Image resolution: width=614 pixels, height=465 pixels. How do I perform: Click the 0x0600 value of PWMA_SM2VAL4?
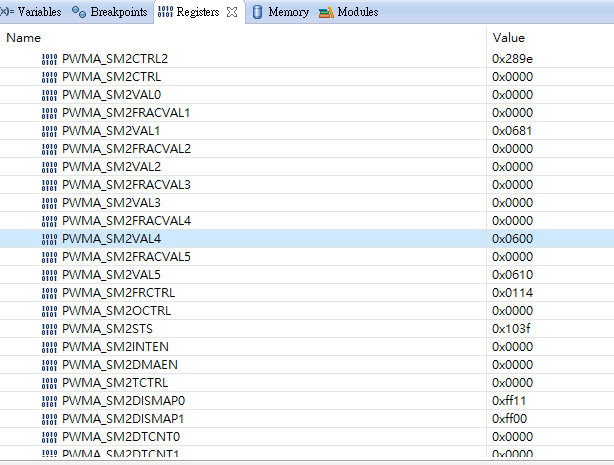coord(512,239)
